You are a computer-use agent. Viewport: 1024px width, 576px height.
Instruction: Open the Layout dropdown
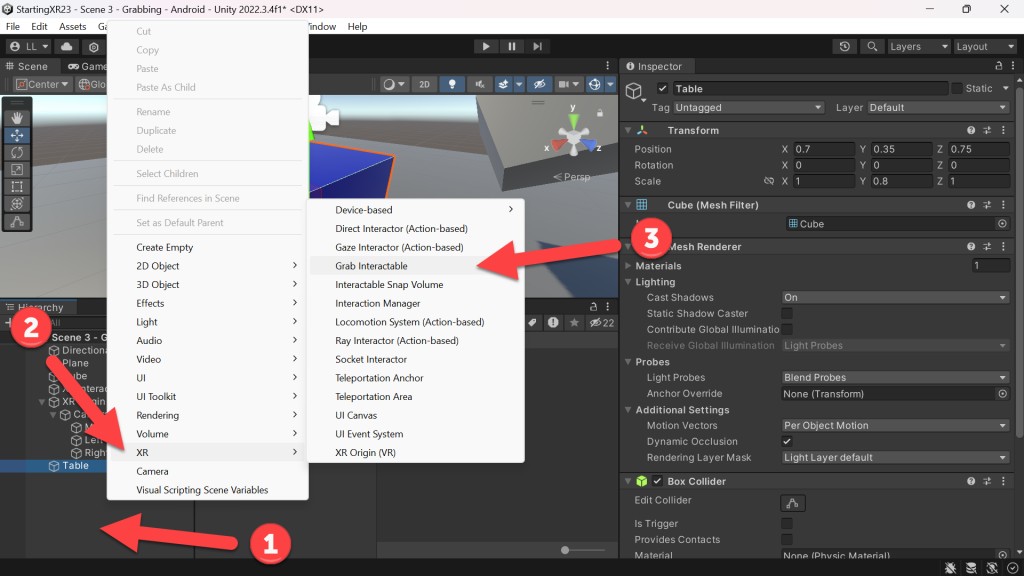[985, 46]
